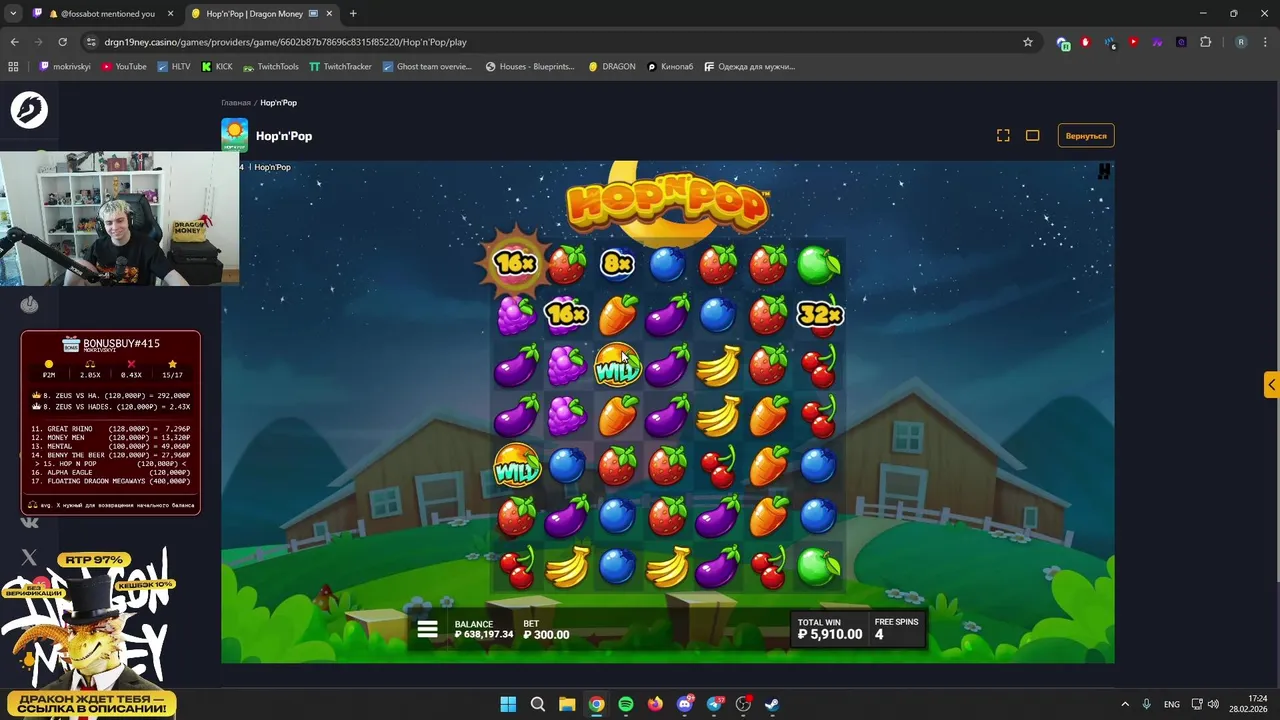This screenshot has height=720, width=1280.
Task: Close the Hop'n'Pop Dragon Money tab
Action: [329, 14]
